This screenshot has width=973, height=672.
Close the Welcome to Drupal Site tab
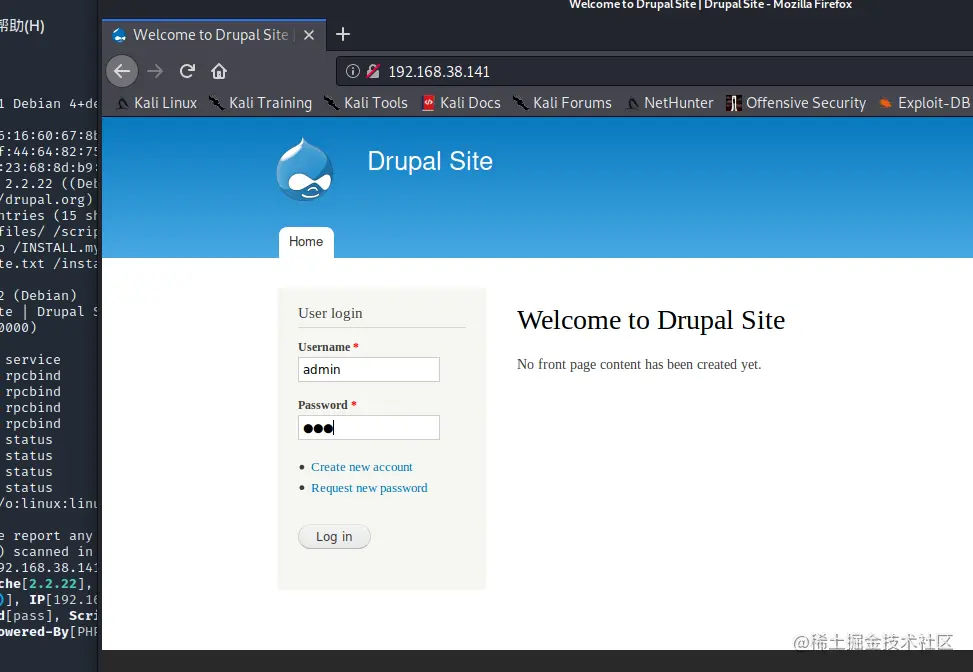point(308,35)
